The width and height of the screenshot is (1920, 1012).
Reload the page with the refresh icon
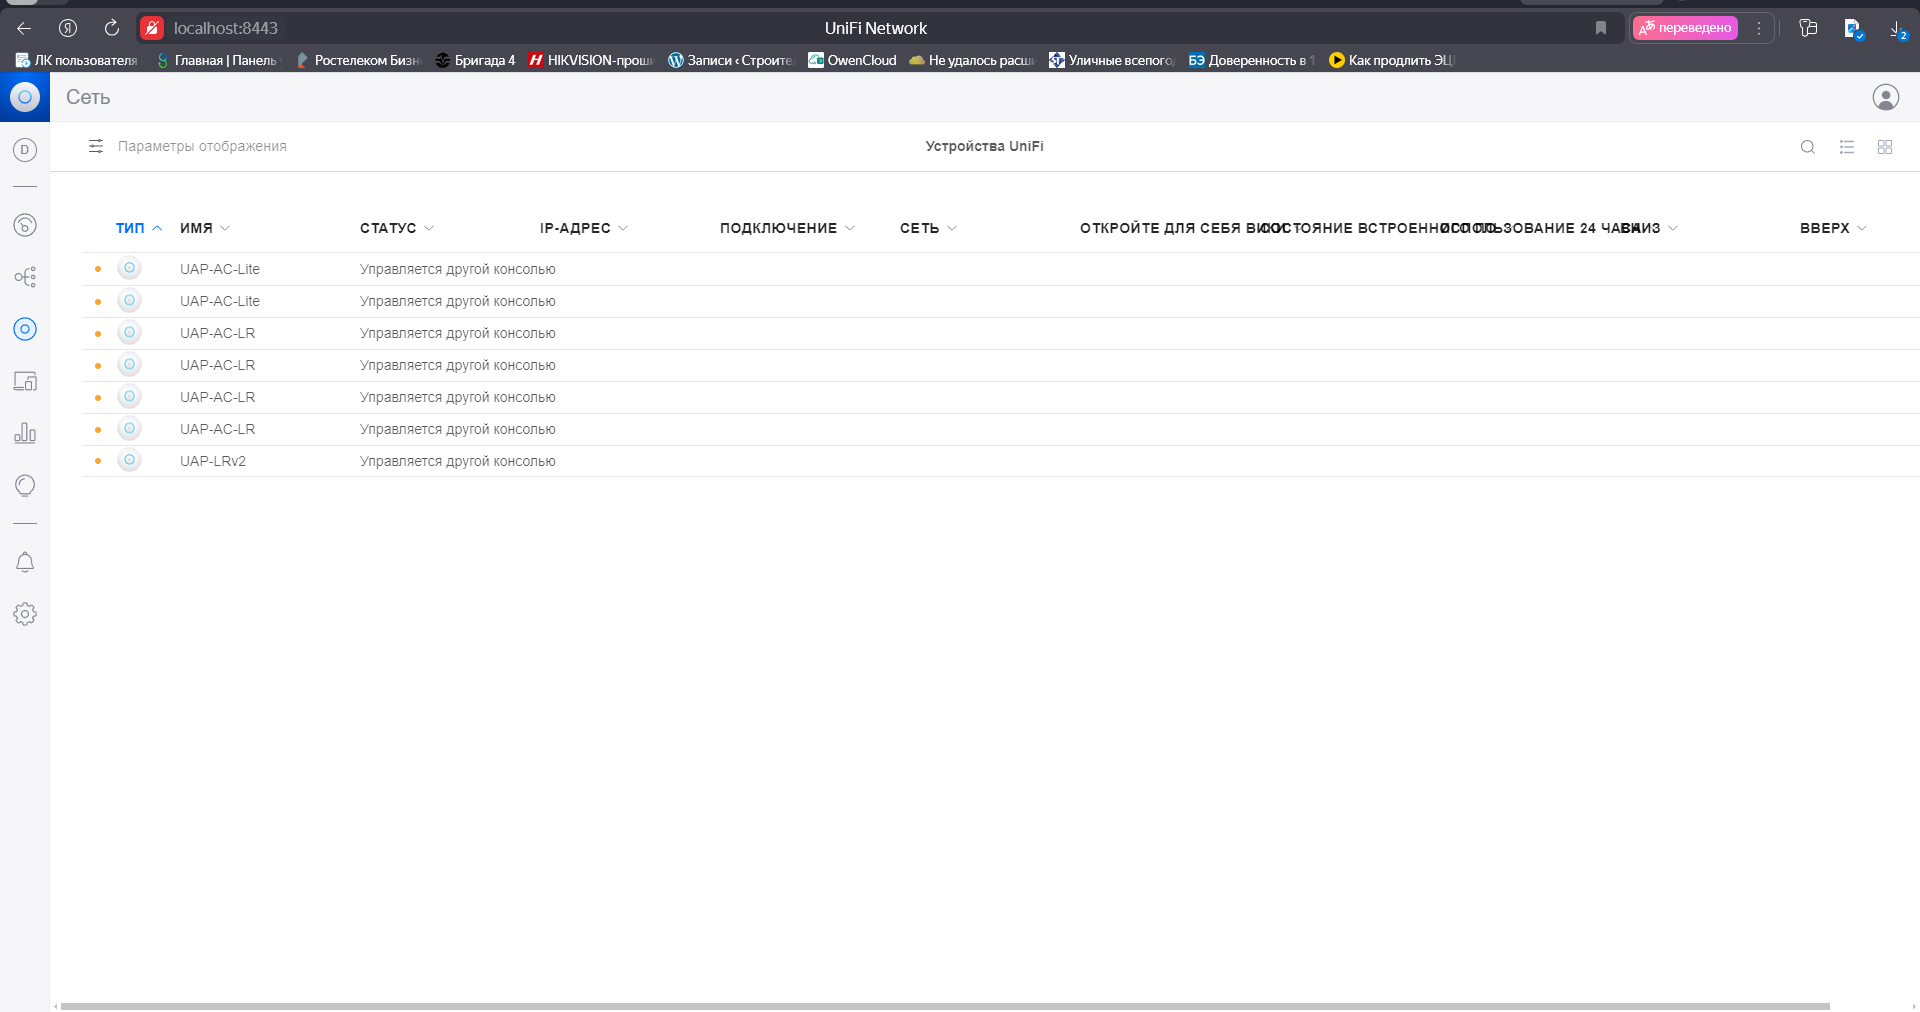click(x=112, y=28)
